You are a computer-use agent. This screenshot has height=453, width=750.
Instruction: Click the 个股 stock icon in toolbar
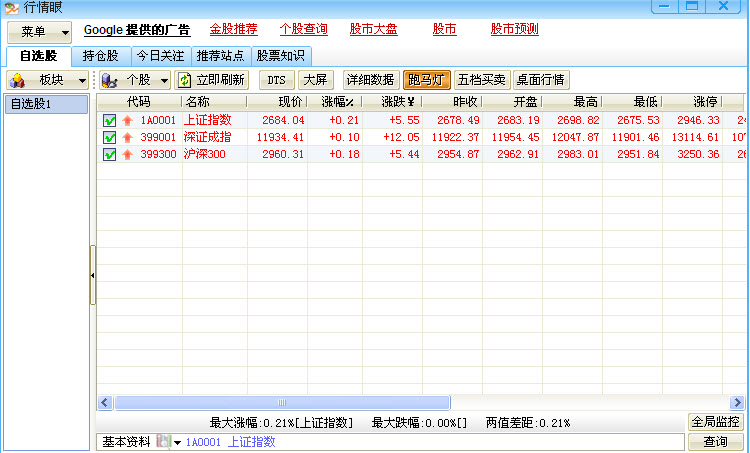(x=110, y=80)
